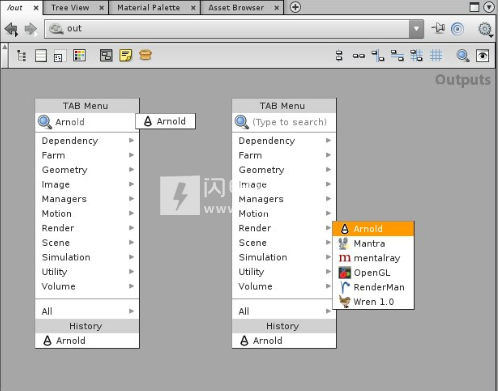The height and width of the screenshot is (391, 500).
Task: Select RenderMan in the Render submenu
Action: (373, 287)
